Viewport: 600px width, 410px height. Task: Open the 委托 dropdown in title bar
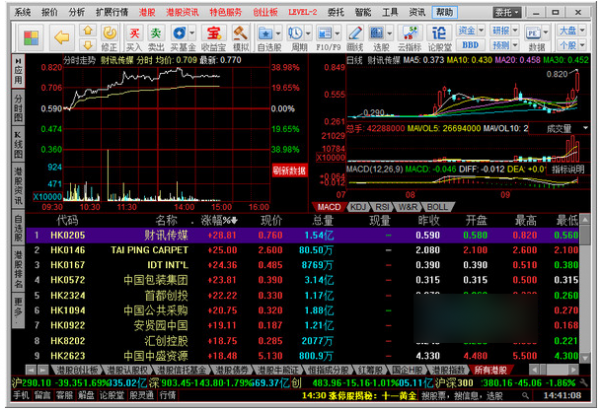[x=507, y=13]
